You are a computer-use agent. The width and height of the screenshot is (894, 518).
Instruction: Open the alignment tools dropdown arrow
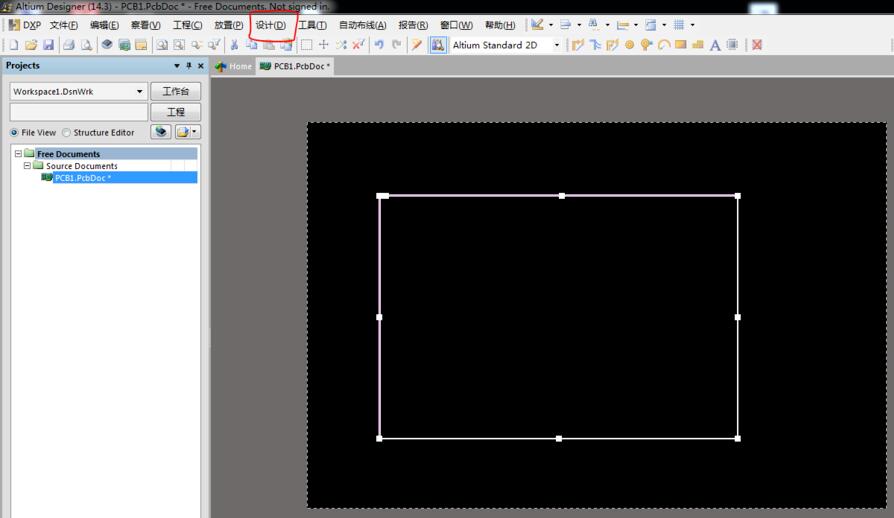tap(579, 25)
